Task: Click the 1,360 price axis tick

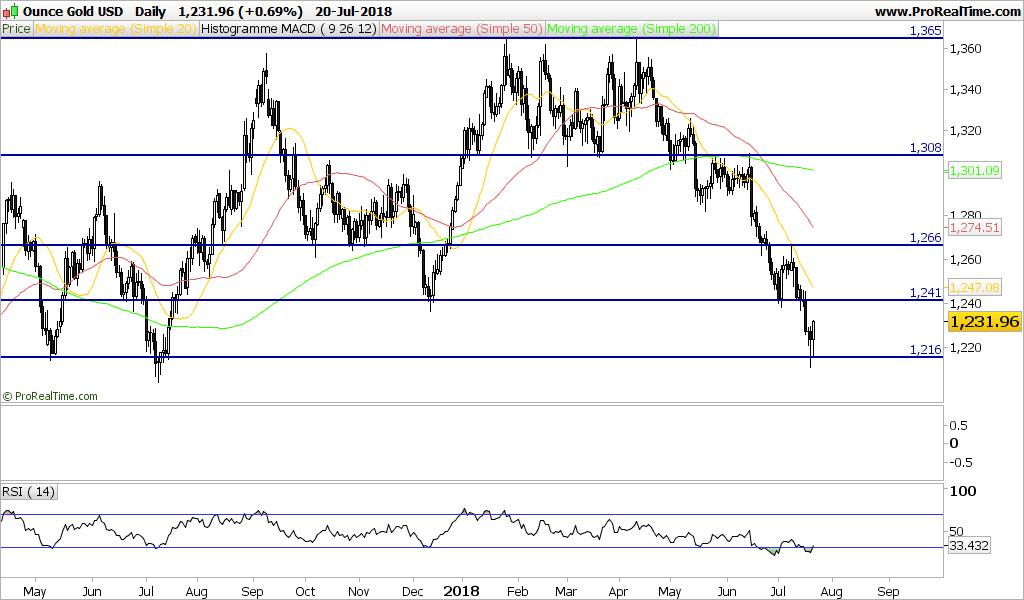Action: pyautogui.click(x=967, y=49)
